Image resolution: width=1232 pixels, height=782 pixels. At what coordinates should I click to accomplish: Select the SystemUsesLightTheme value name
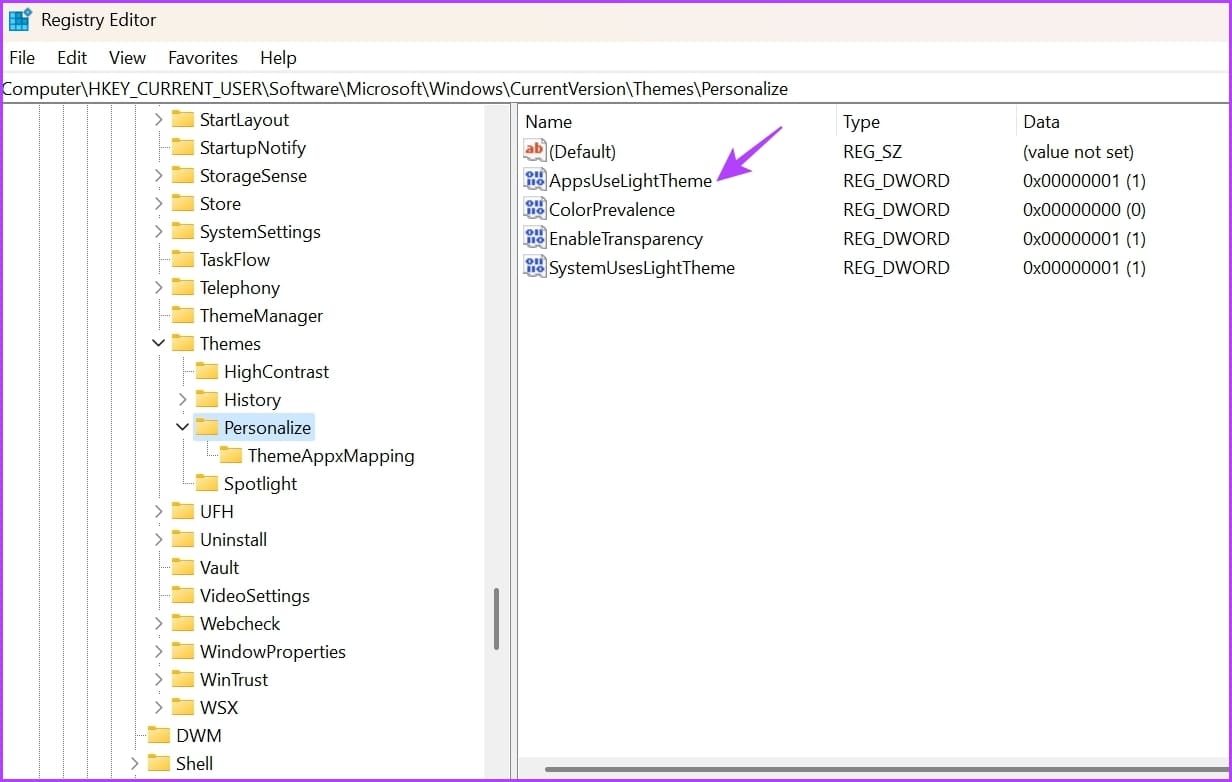click(x=642, y=268)
